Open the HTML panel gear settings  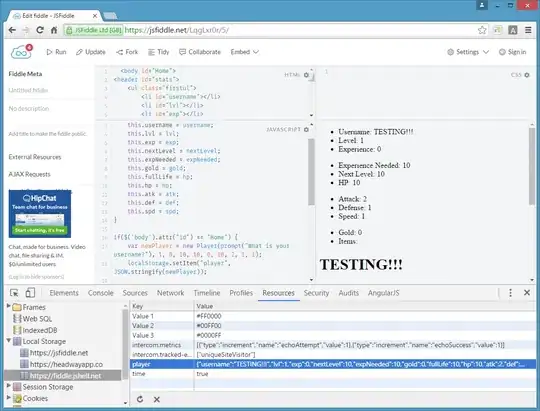tap(306, 75)
